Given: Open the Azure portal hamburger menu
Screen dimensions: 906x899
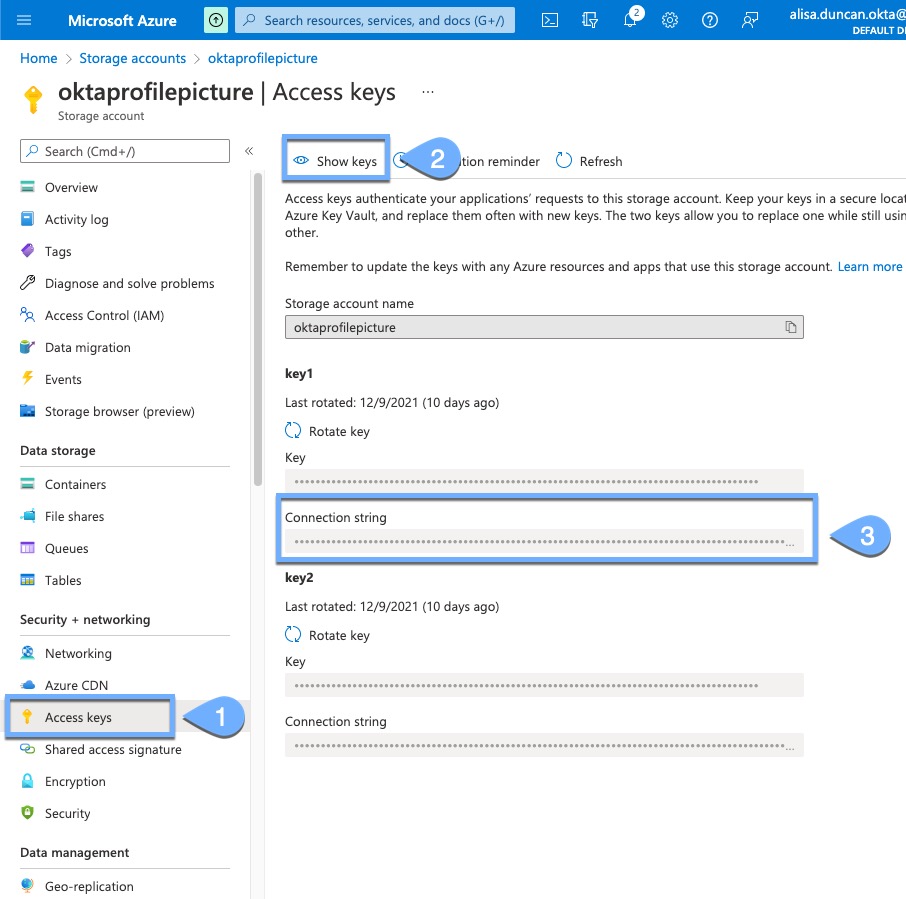Looking at the screenshot, I should [25, 20].
